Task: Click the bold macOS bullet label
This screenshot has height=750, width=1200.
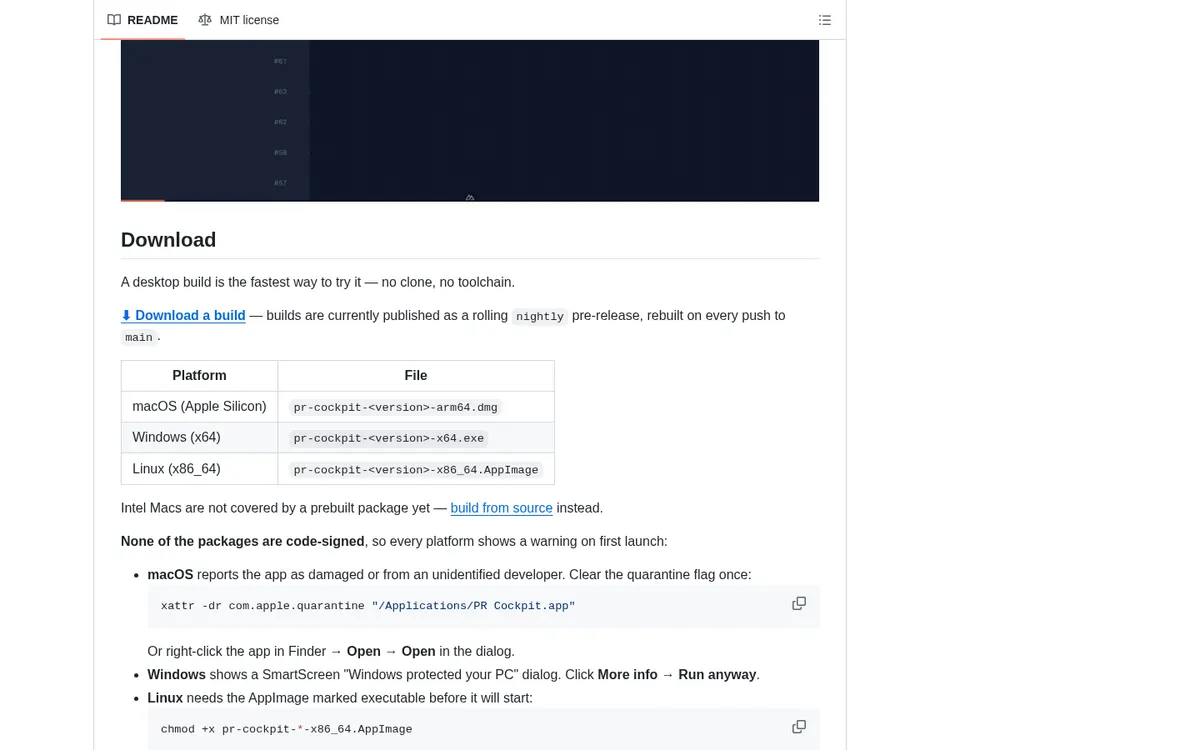Action: click(x=170, y=575)
